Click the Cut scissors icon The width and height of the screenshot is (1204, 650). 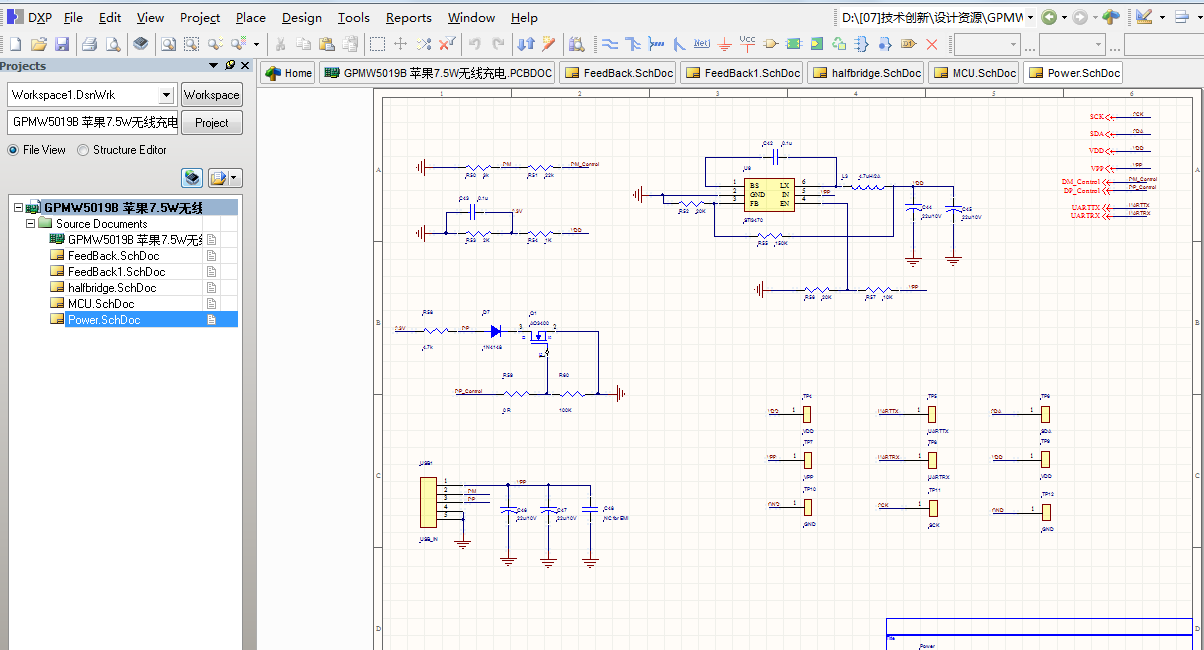click(280, 44)
